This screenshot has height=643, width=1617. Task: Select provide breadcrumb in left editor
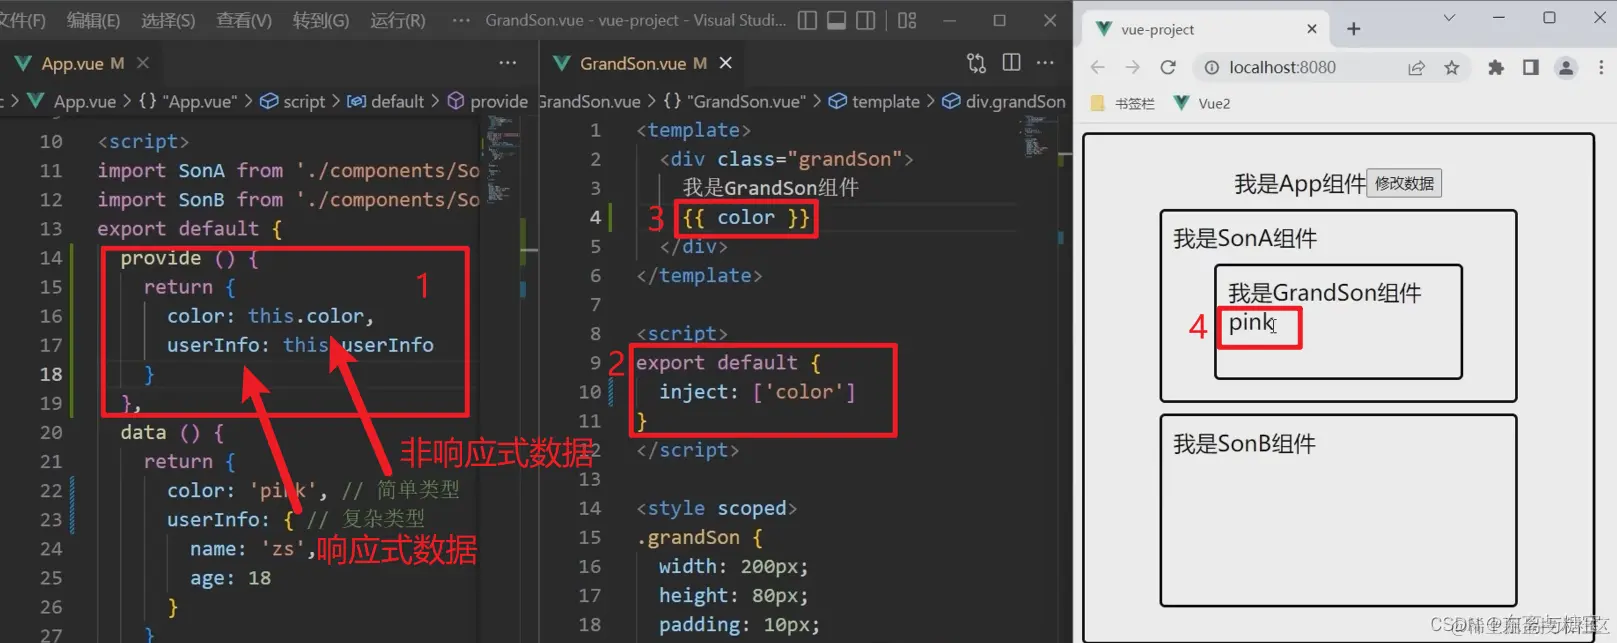(x=488, y=101)
